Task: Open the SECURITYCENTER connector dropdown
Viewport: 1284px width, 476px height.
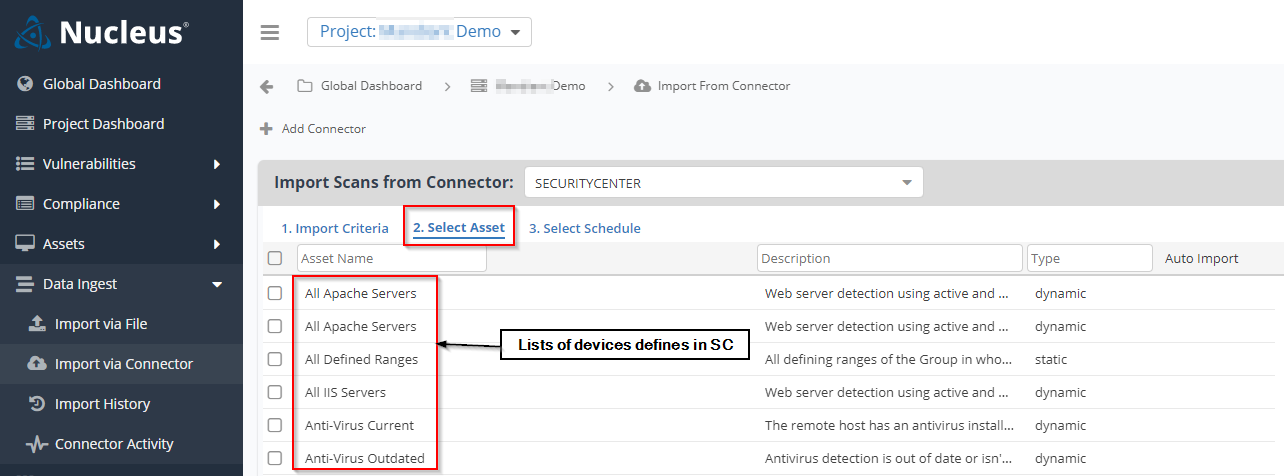Action: click(x=723, y=183)
